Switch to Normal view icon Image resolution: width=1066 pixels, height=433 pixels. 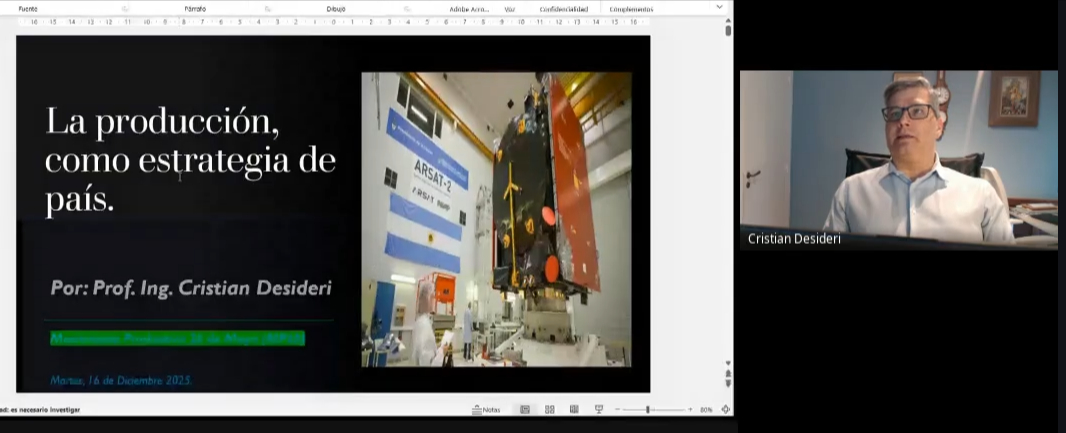pos(525,409)
